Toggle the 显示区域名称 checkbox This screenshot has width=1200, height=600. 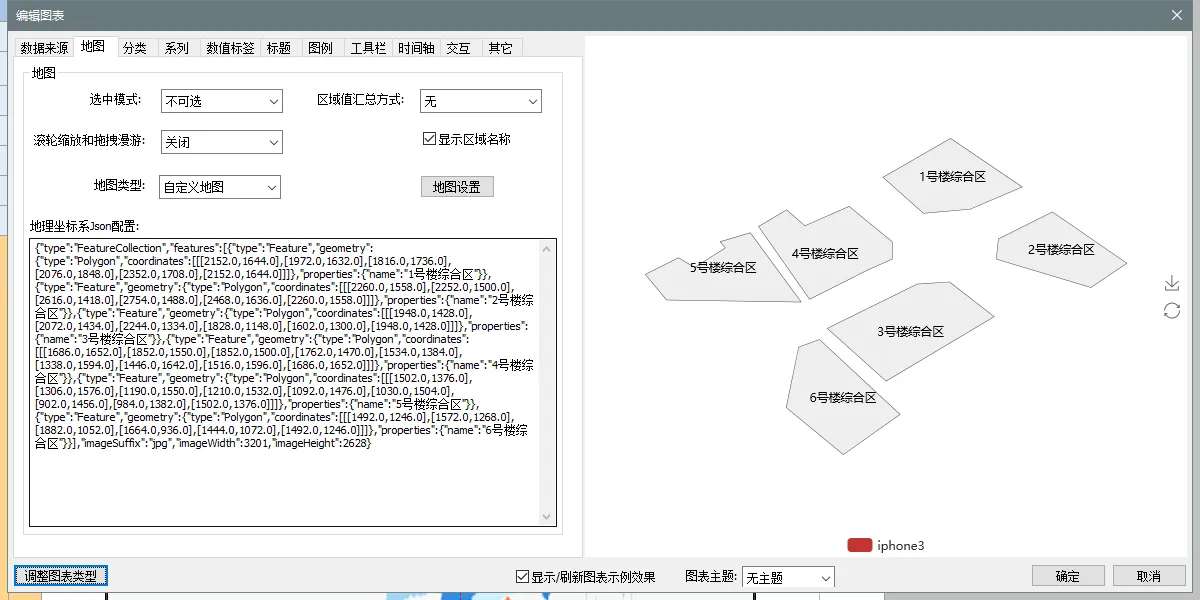pos(429,139)
